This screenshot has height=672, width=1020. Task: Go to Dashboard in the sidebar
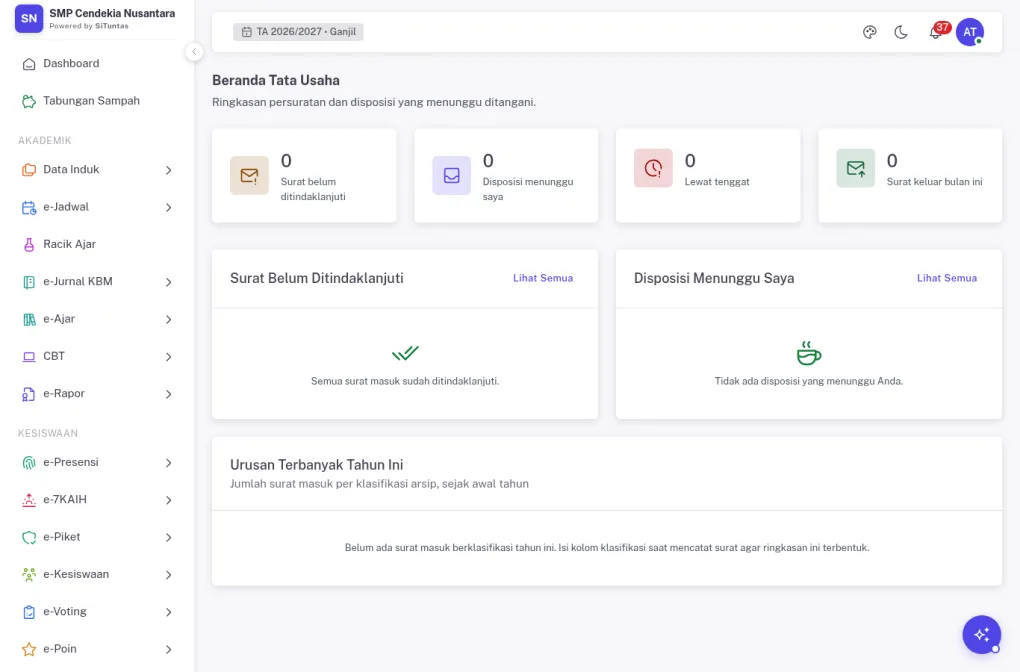97,64
